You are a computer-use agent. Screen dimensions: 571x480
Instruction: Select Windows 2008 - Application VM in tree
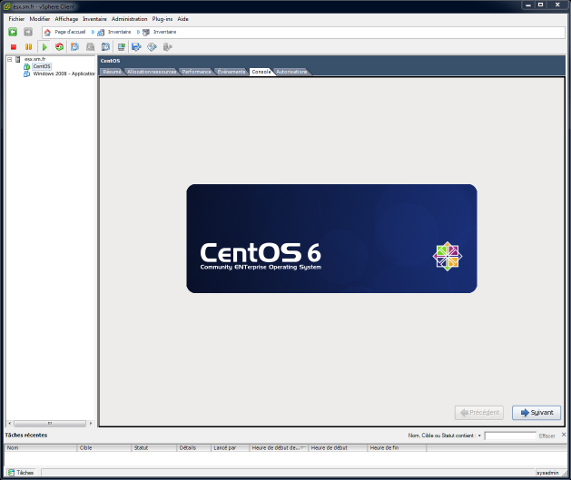(x=64, y=74)
